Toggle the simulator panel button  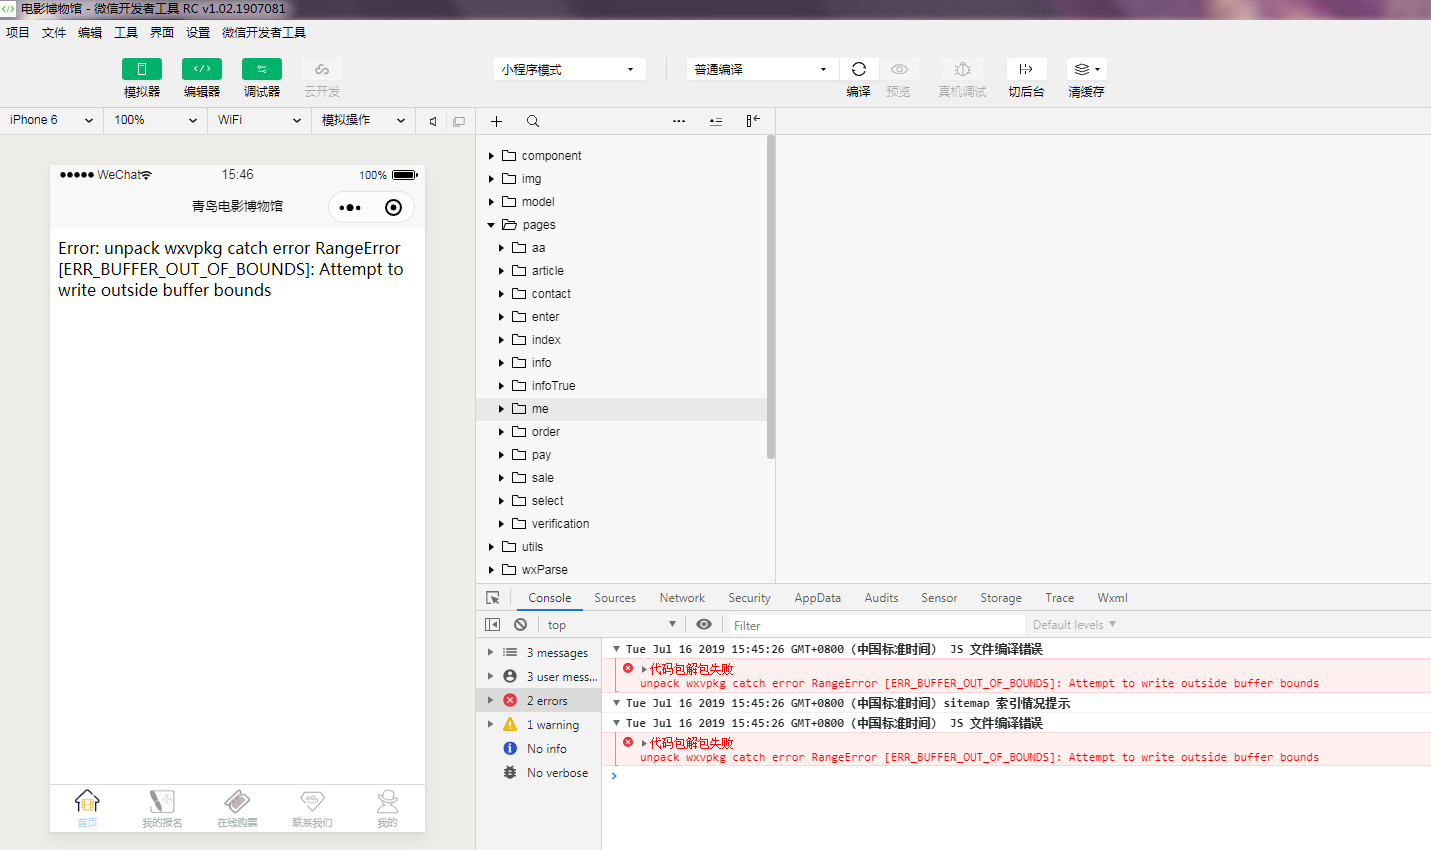pos(142,69)
